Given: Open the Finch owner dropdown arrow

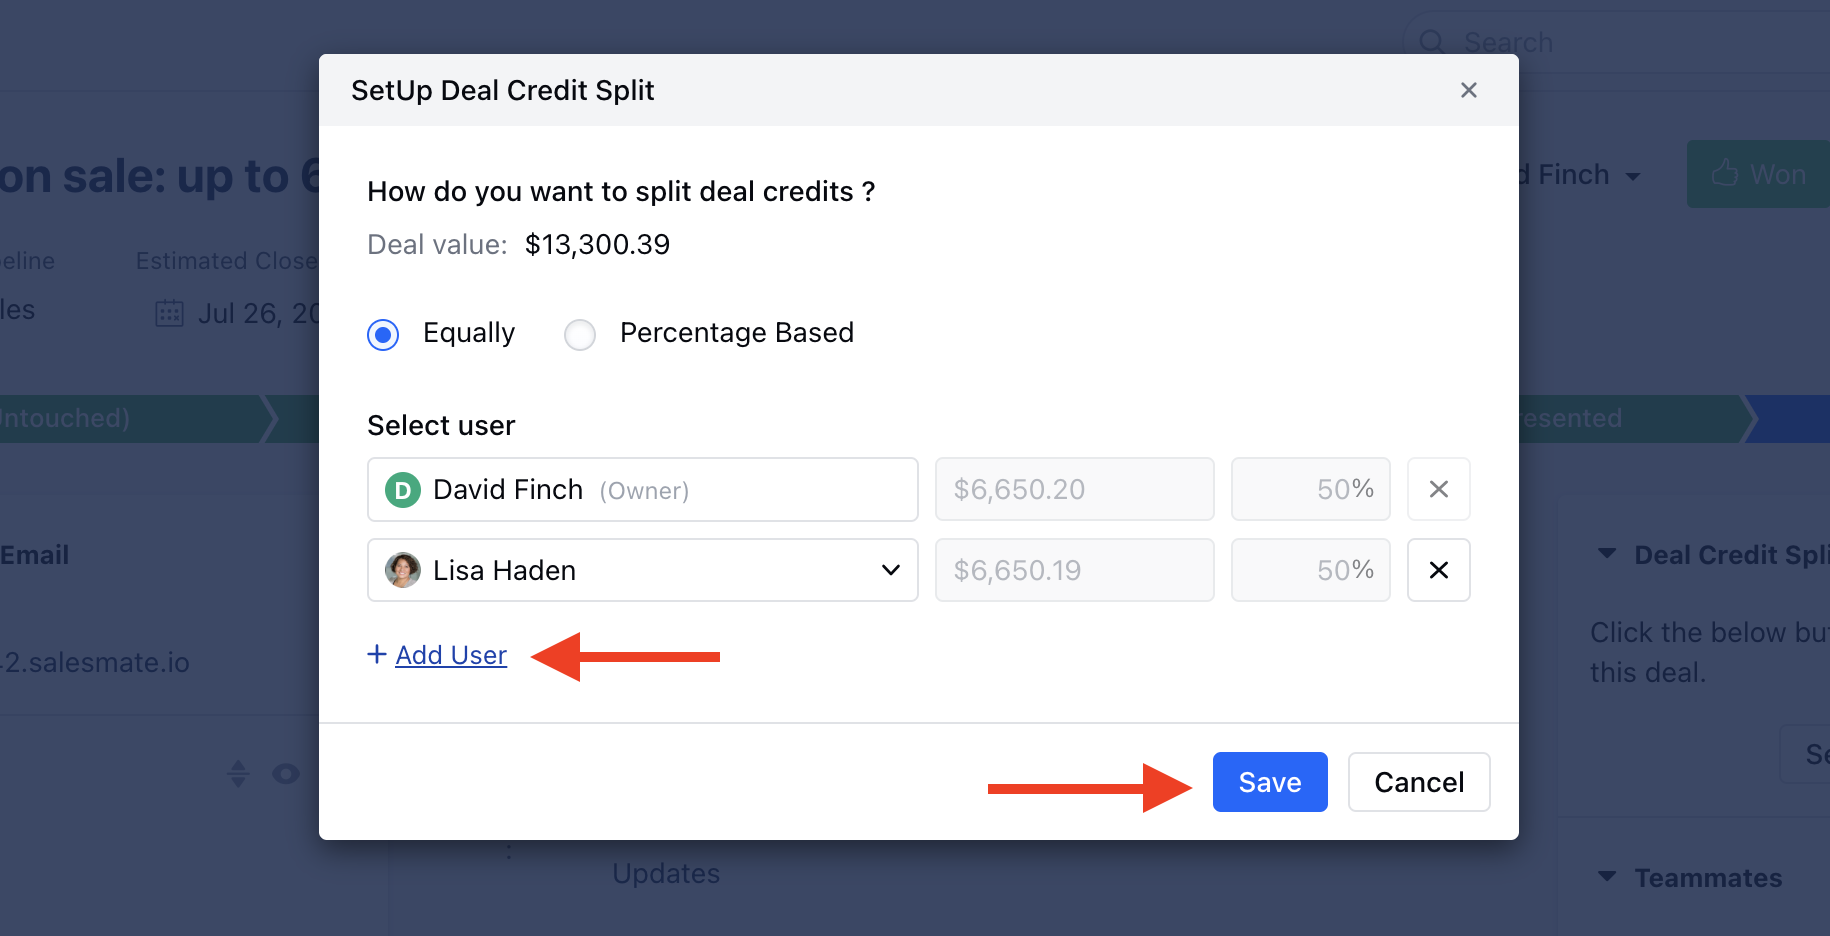Looking at the screenshot, I should [1633, 177].
